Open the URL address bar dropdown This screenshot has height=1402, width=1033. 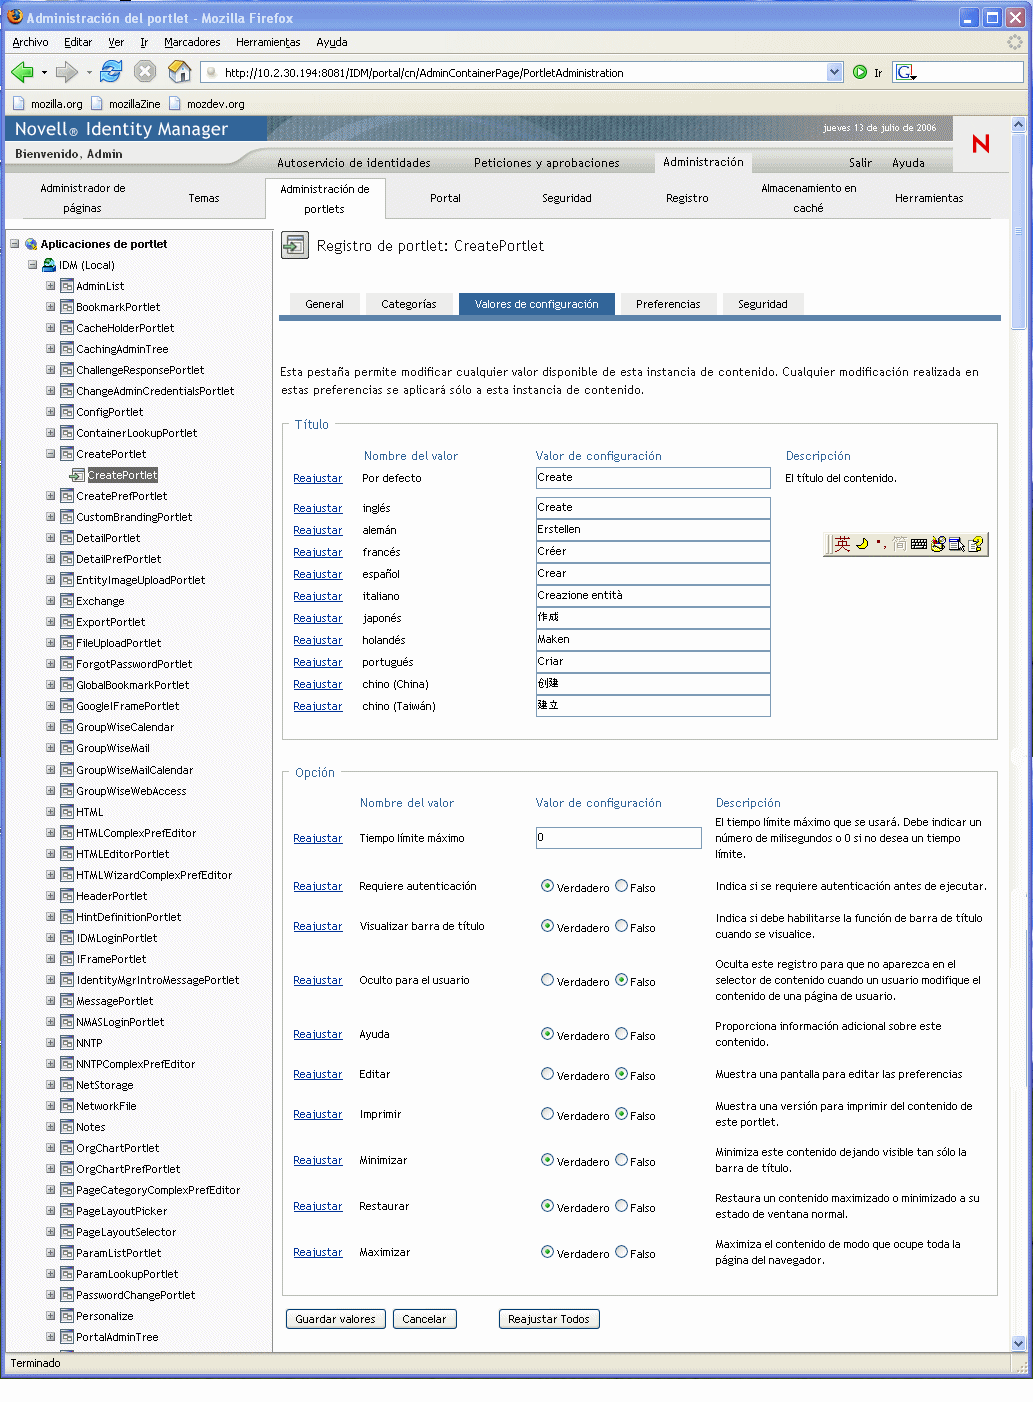click(835, 72)
